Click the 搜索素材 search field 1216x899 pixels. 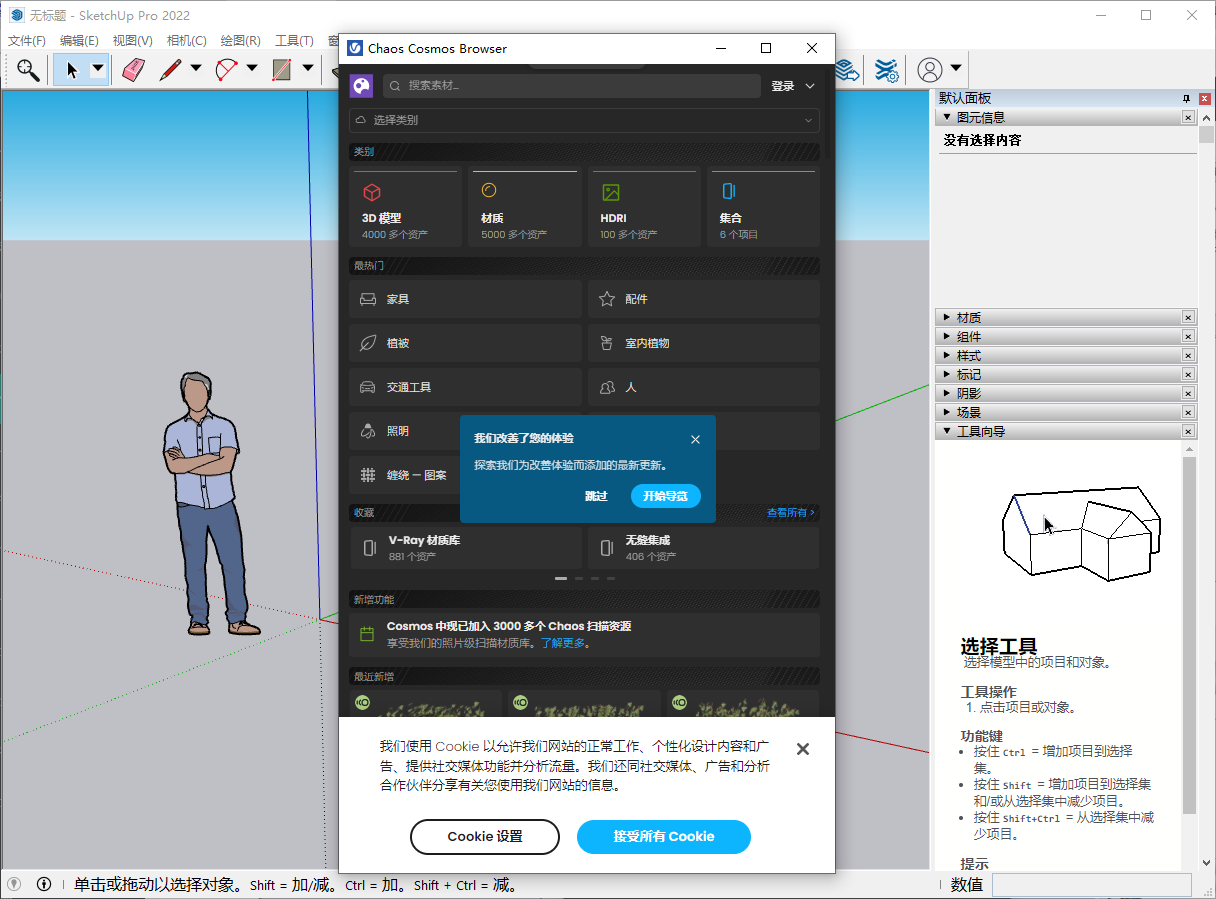(x=571, y=86)
